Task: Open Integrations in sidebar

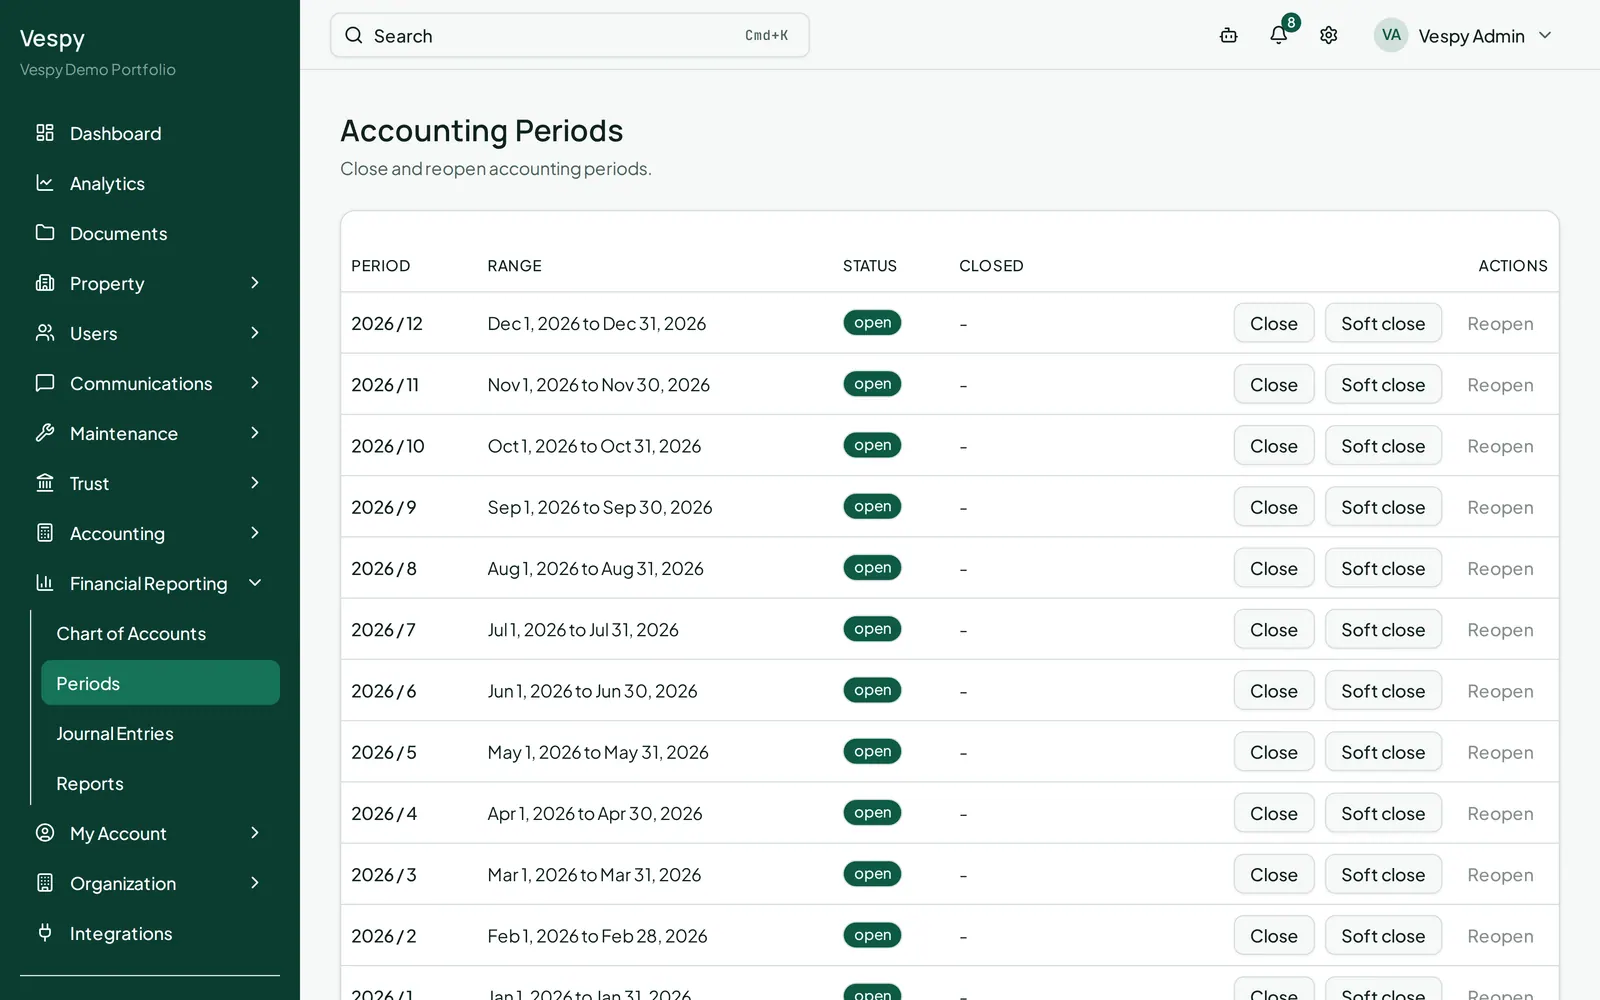Action: (150, 933)
